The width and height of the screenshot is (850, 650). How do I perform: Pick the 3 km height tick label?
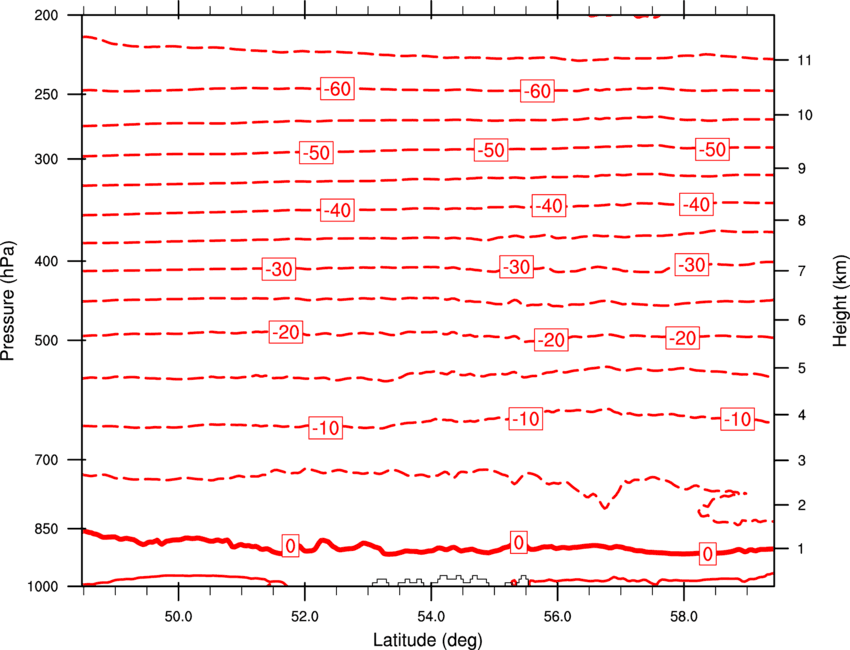coord(802,460)
